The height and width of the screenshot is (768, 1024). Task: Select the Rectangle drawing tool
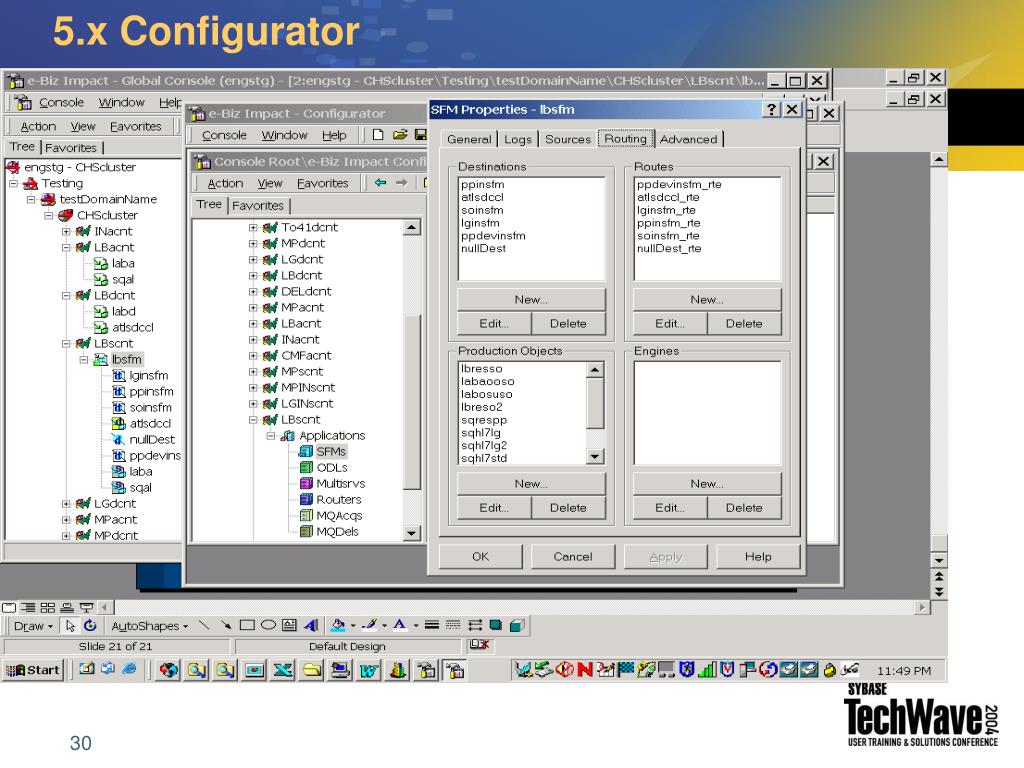(247, 626)
